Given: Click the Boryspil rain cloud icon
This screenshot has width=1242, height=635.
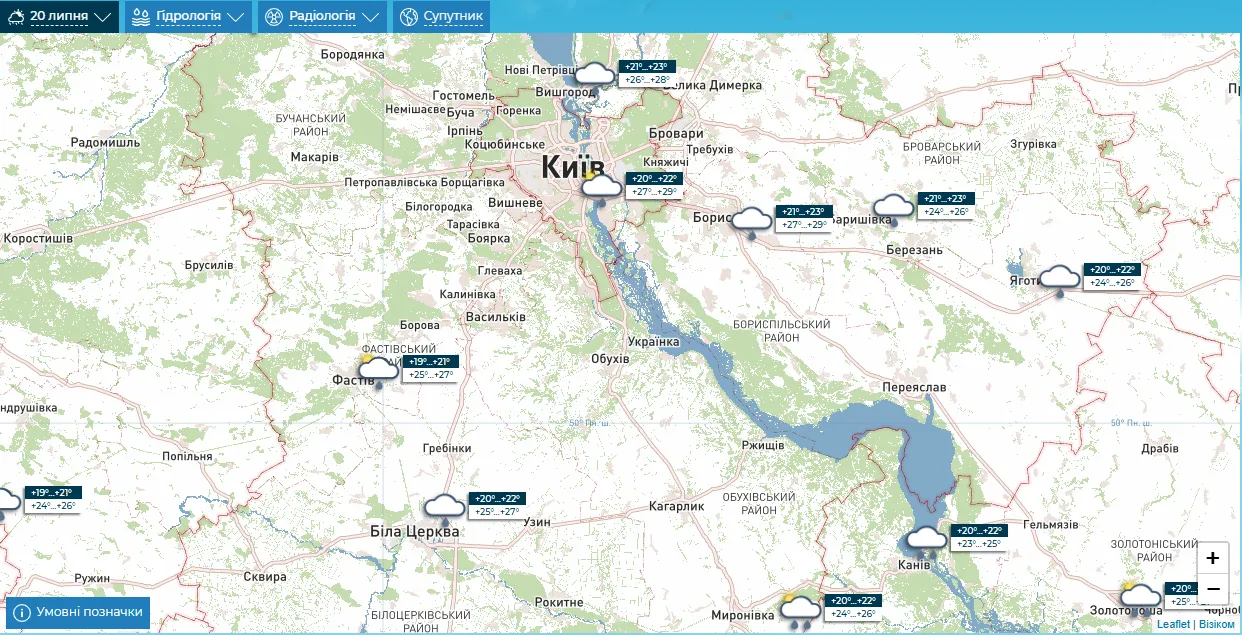Looking at the screenshot, I should coord(753,221).
